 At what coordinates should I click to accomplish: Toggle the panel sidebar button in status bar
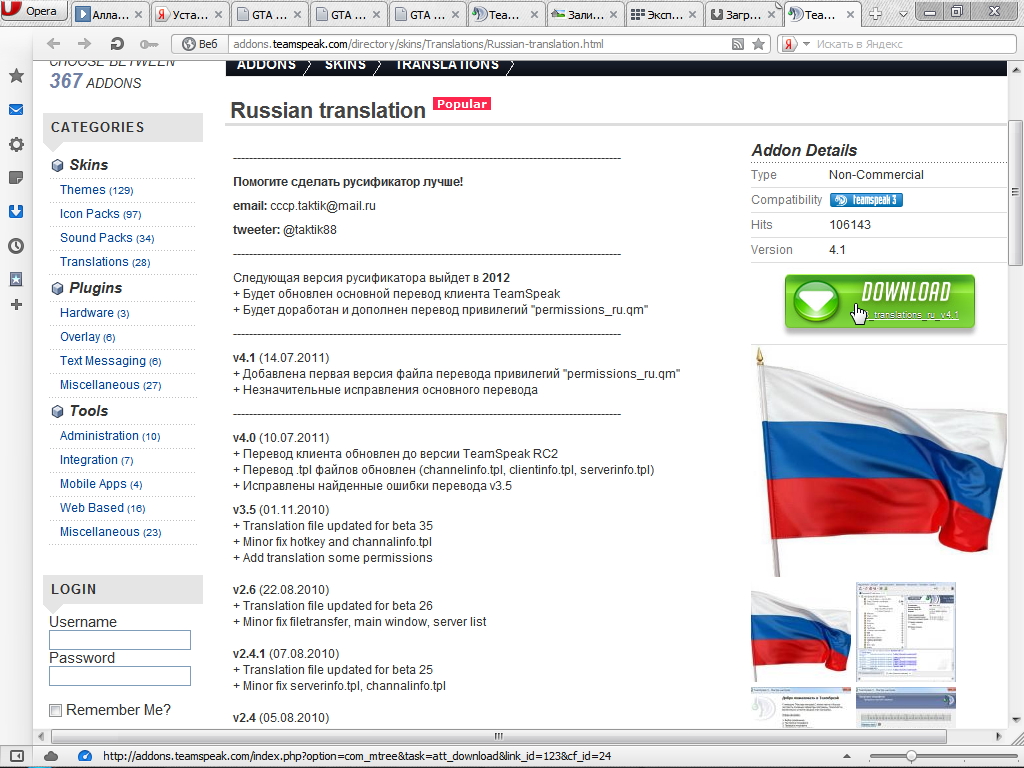point(16,756)
